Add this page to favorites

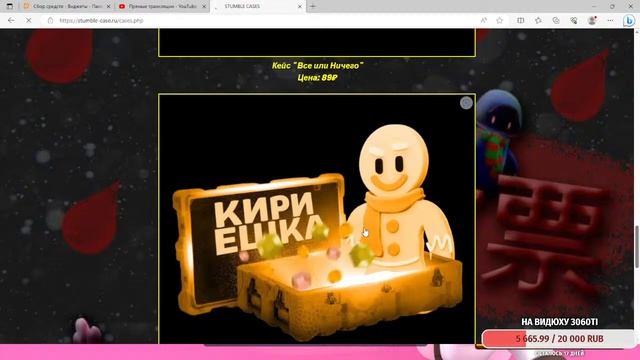(500, 20)
